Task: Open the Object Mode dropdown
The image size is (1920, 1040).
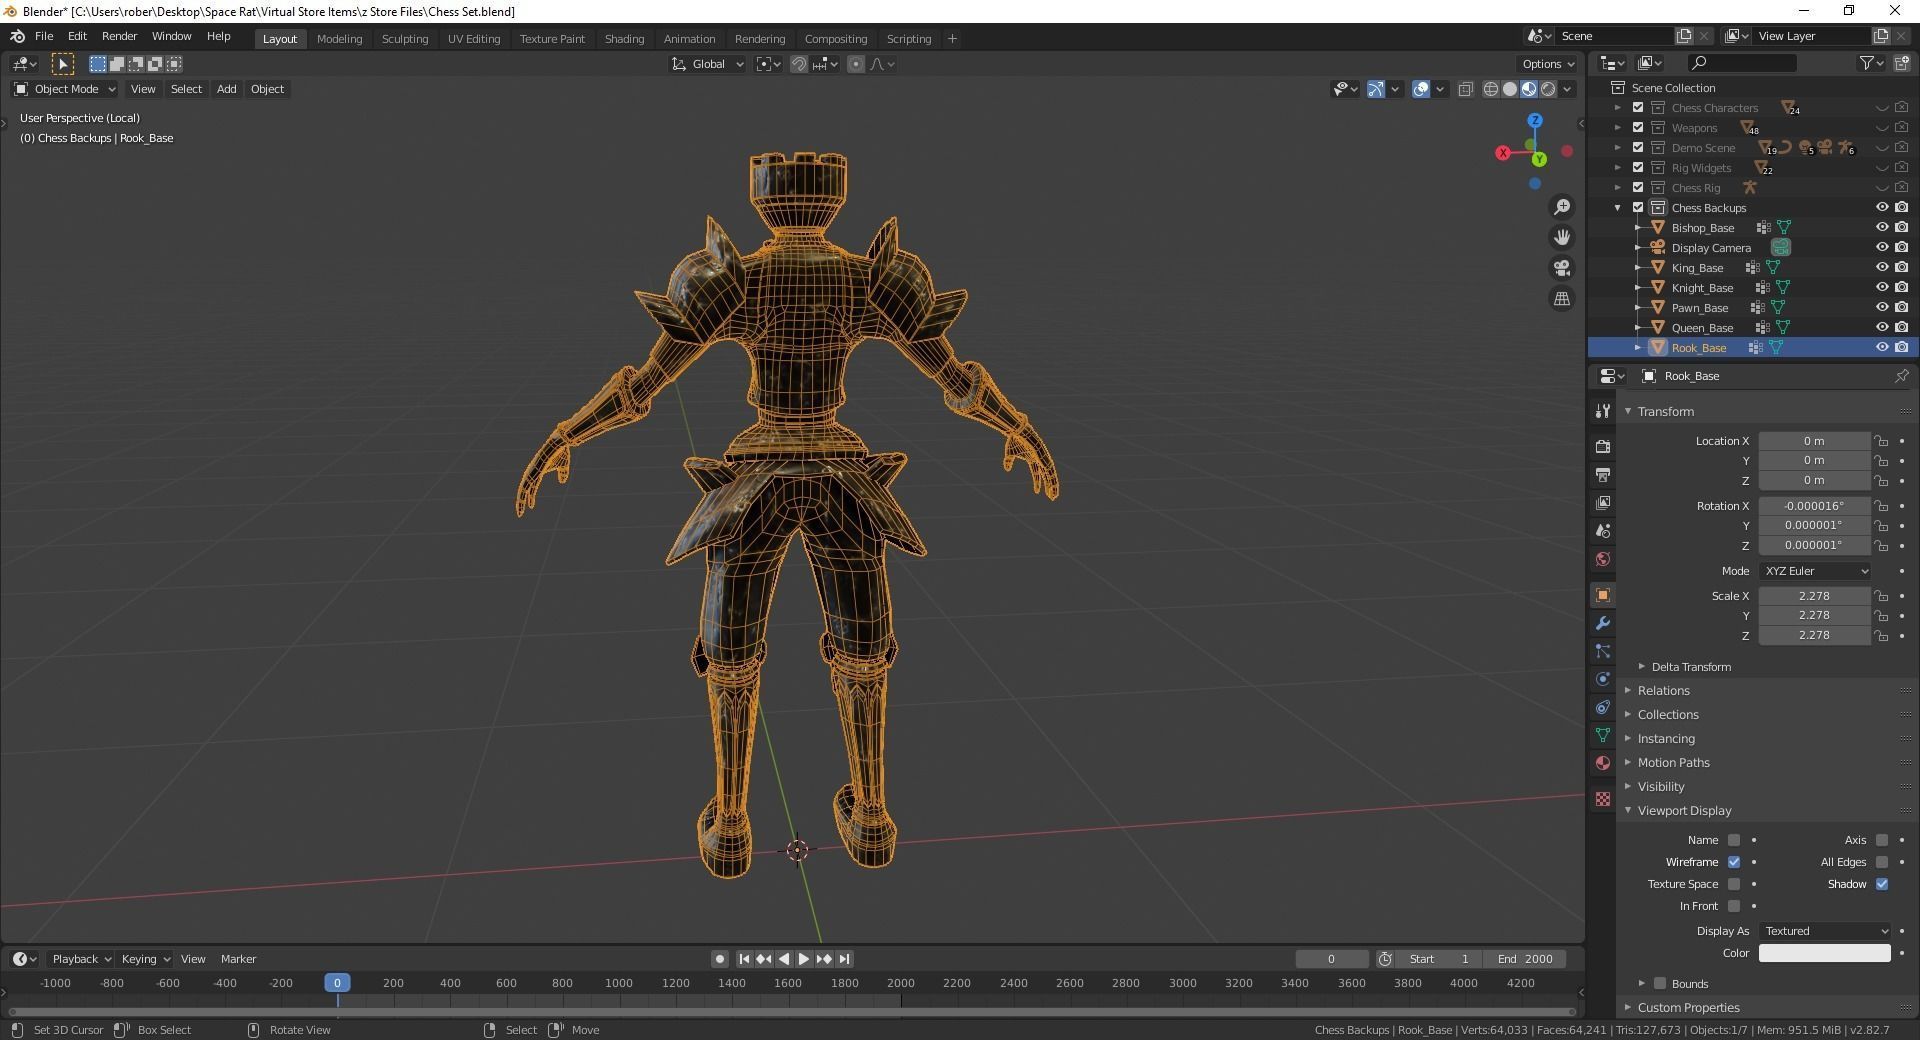Action: (65, 89)
